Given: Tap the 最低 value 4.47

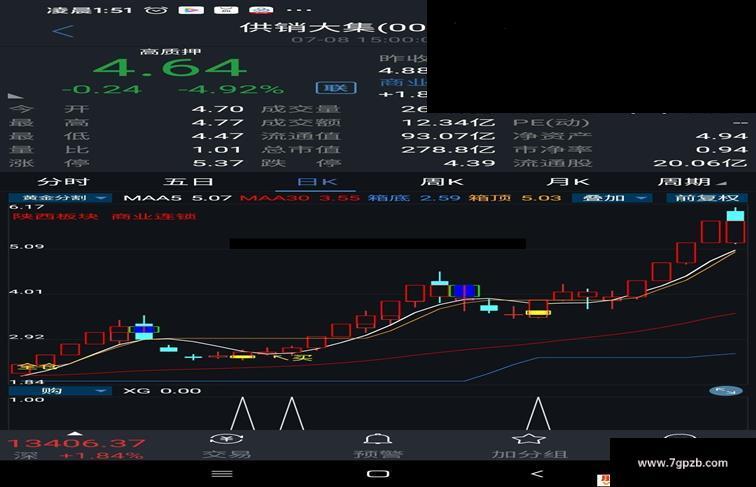Looking at the screenshot, I should [217, 136].
